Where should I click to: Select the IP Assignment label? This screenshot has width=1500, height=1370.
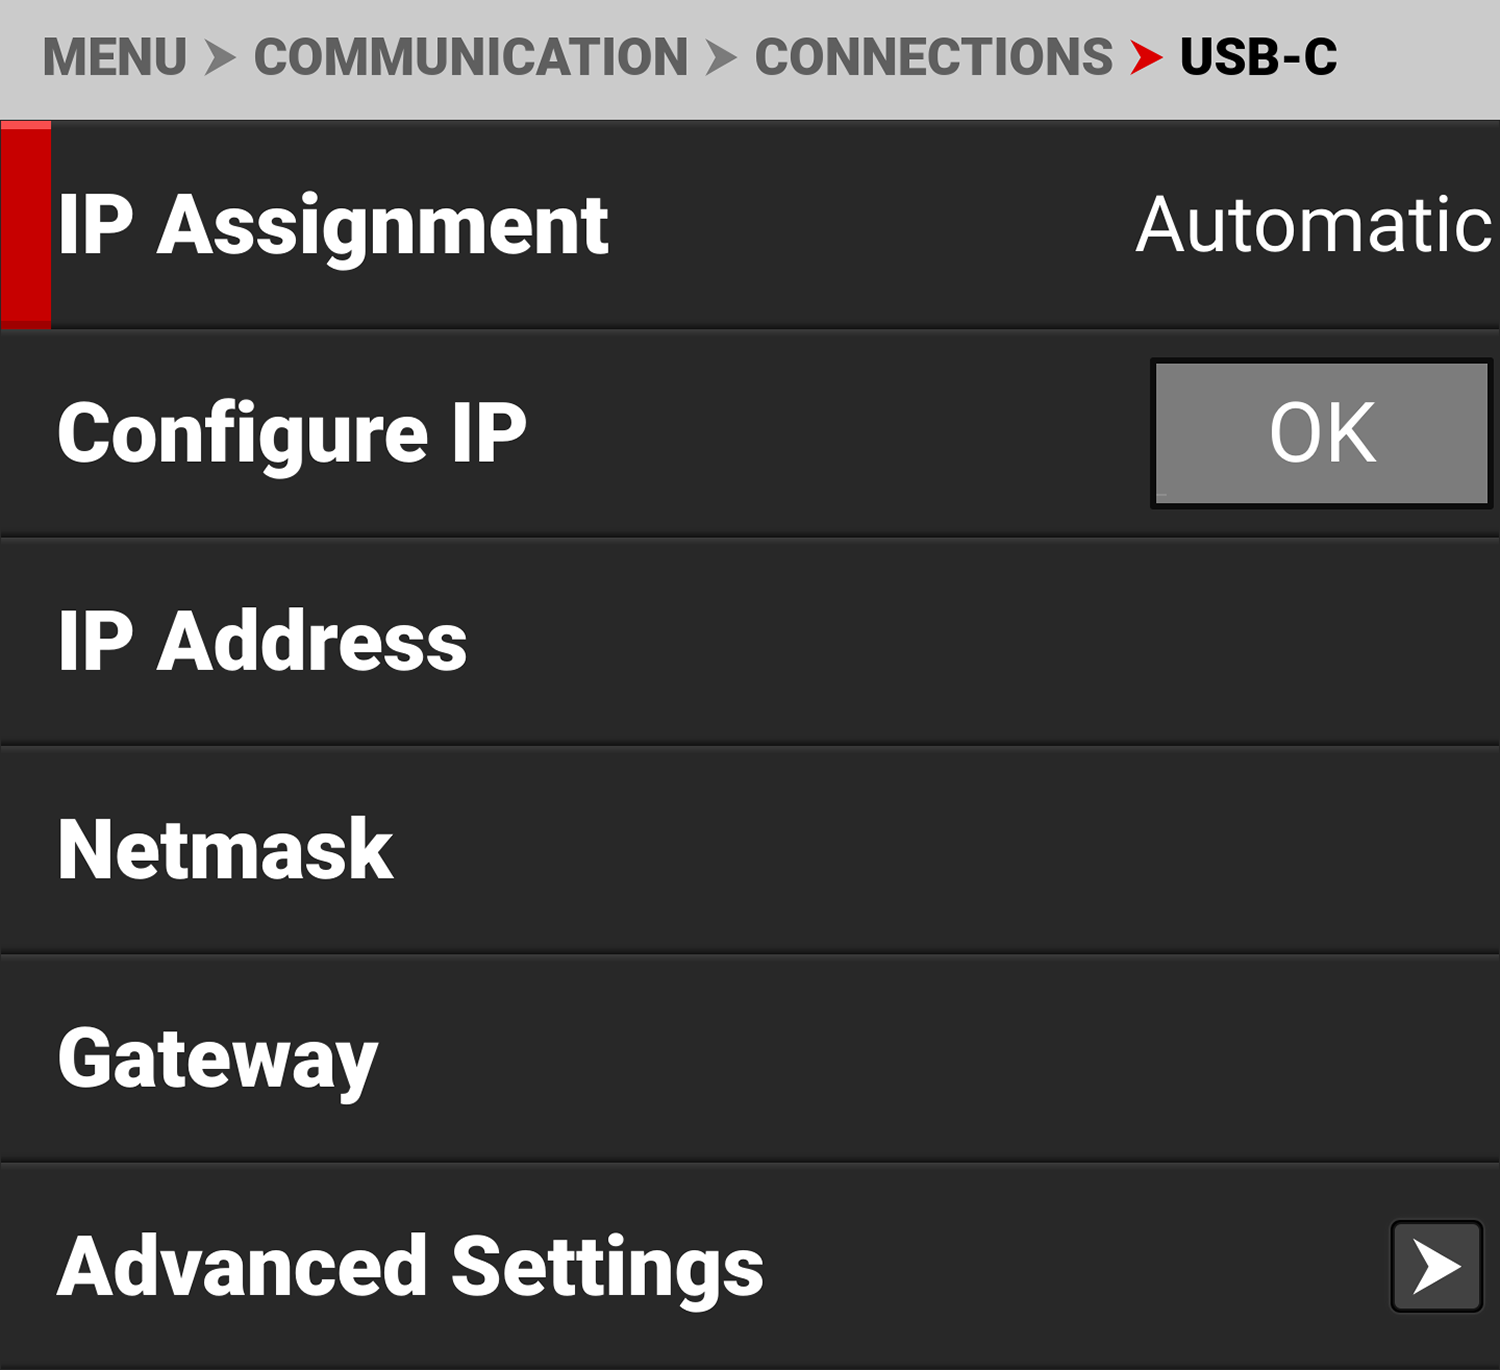click(x=333, y=225)
